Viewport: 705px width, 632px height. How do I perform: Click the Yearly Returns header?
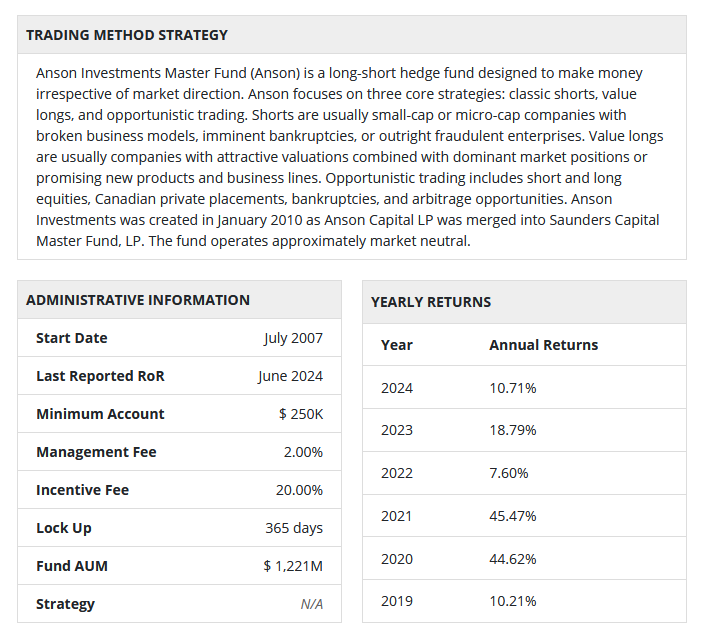[x=431, y=302]
